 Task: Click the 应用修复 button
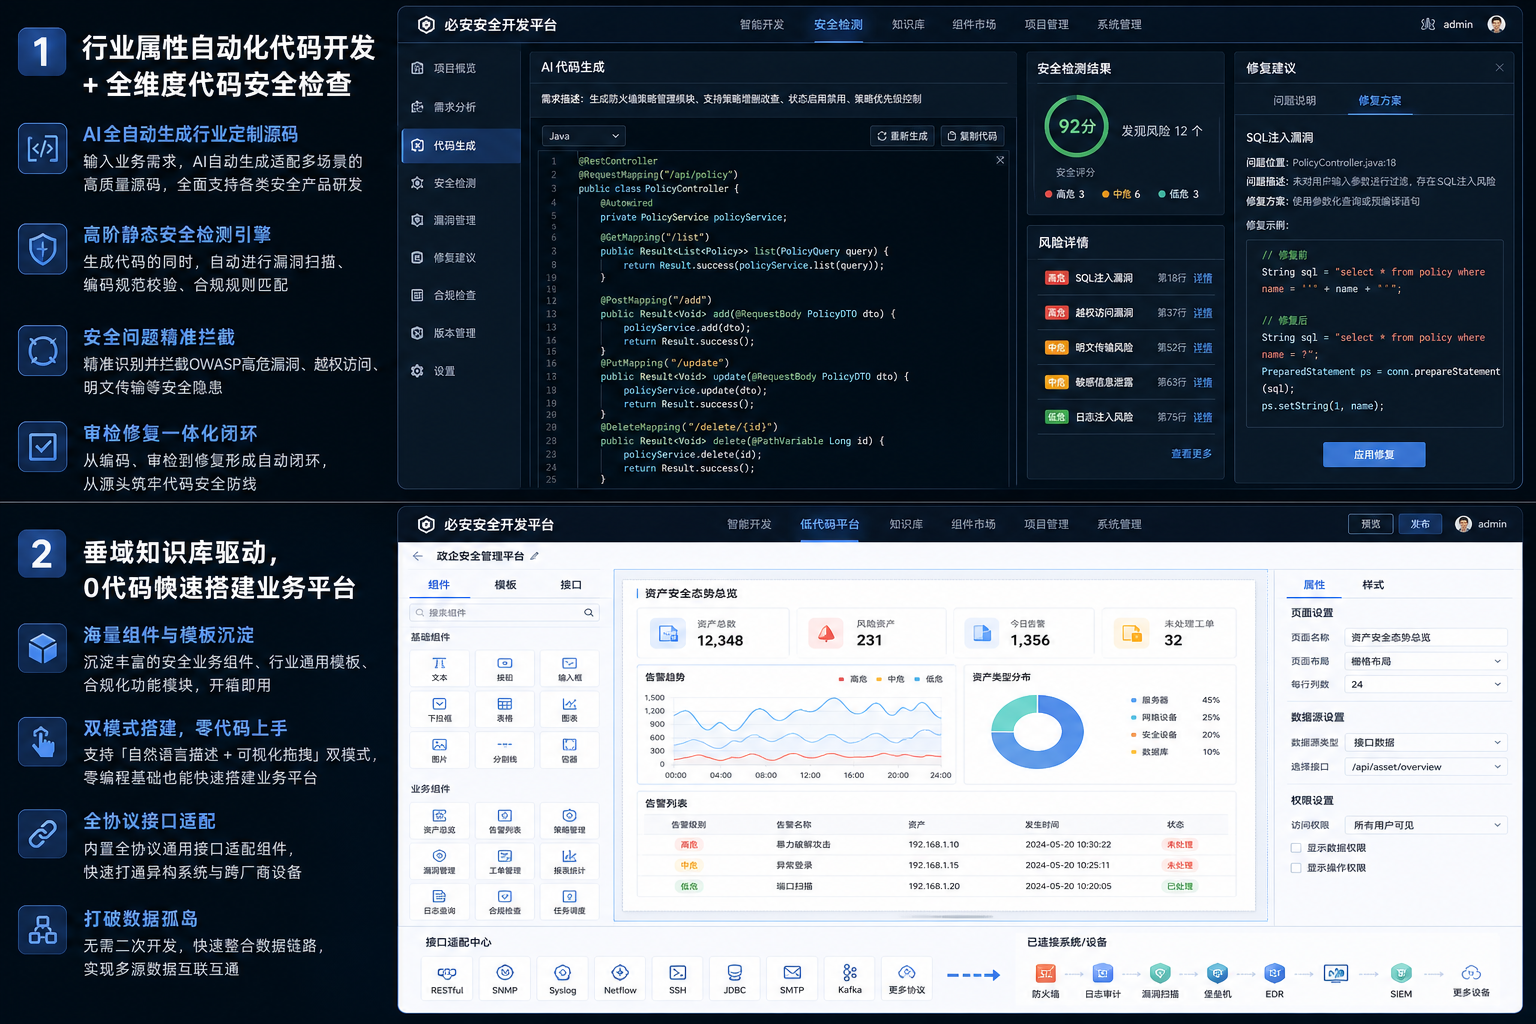point(1374,455)
